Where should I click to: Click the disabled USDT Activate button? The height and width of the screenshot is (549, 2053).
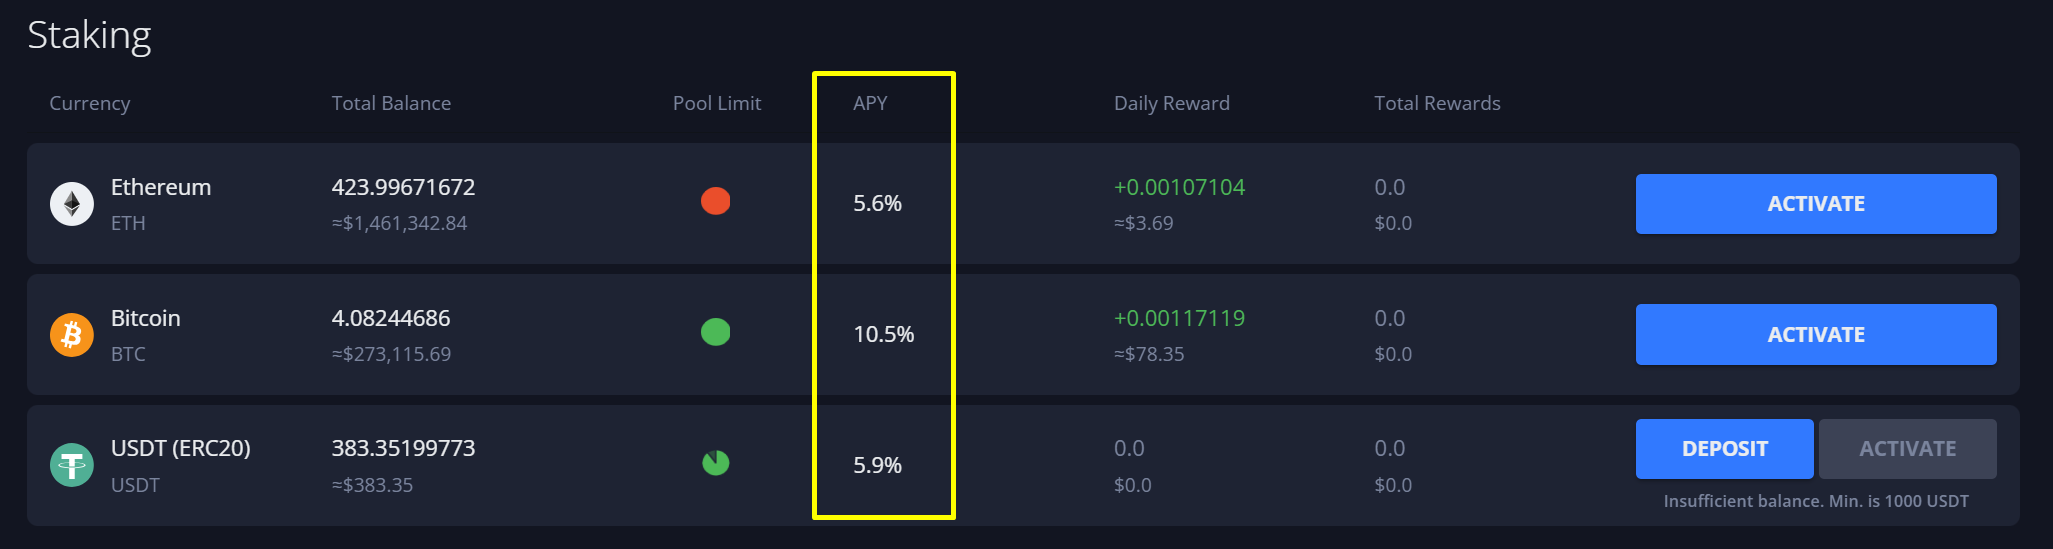[1907, 449]
